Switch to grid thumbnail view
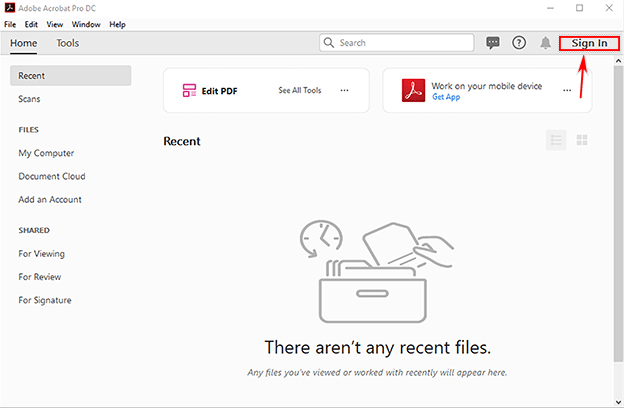Screen dimensions: 624x408 click(582, 140)
